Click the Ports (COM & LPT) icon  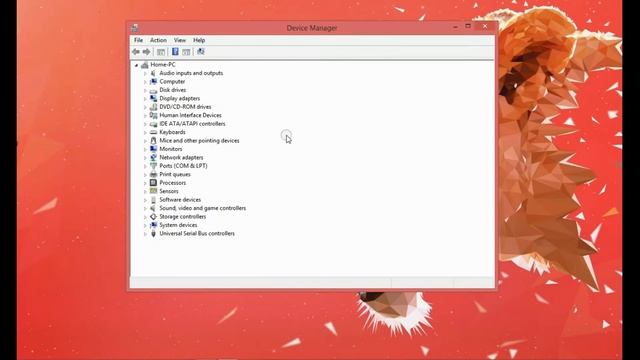(x=153, y=166)
